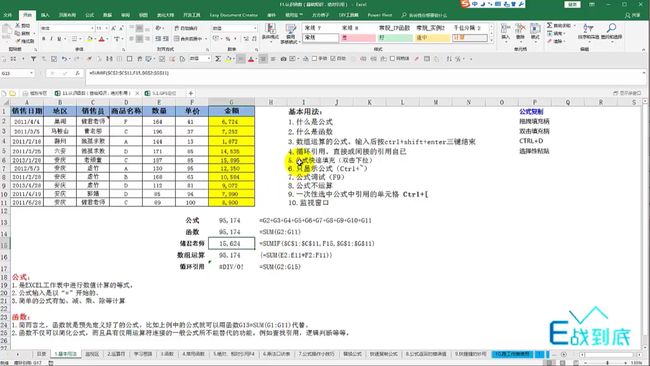Switch to the 目录 sheet tab
Screen dimensions: 650x366
point(41,354)
